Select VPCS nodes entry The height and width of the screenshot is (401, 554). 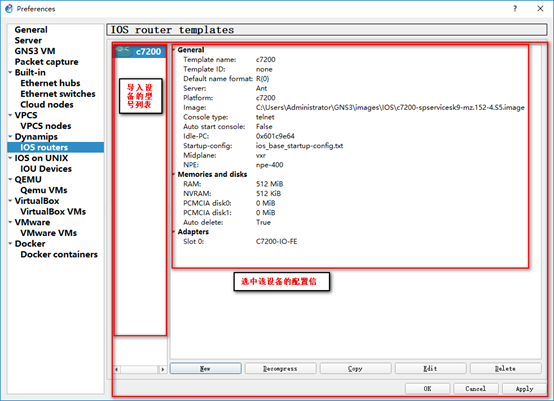click(46, 126)
